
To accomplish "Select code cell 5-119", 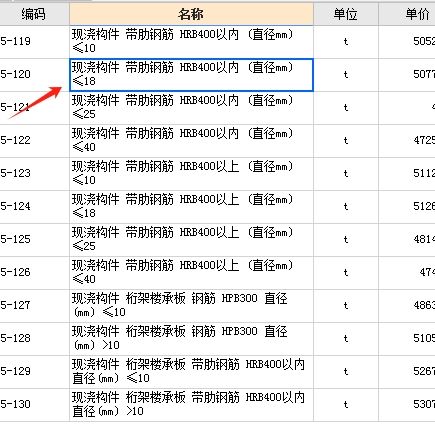I will tap(34, 42).
